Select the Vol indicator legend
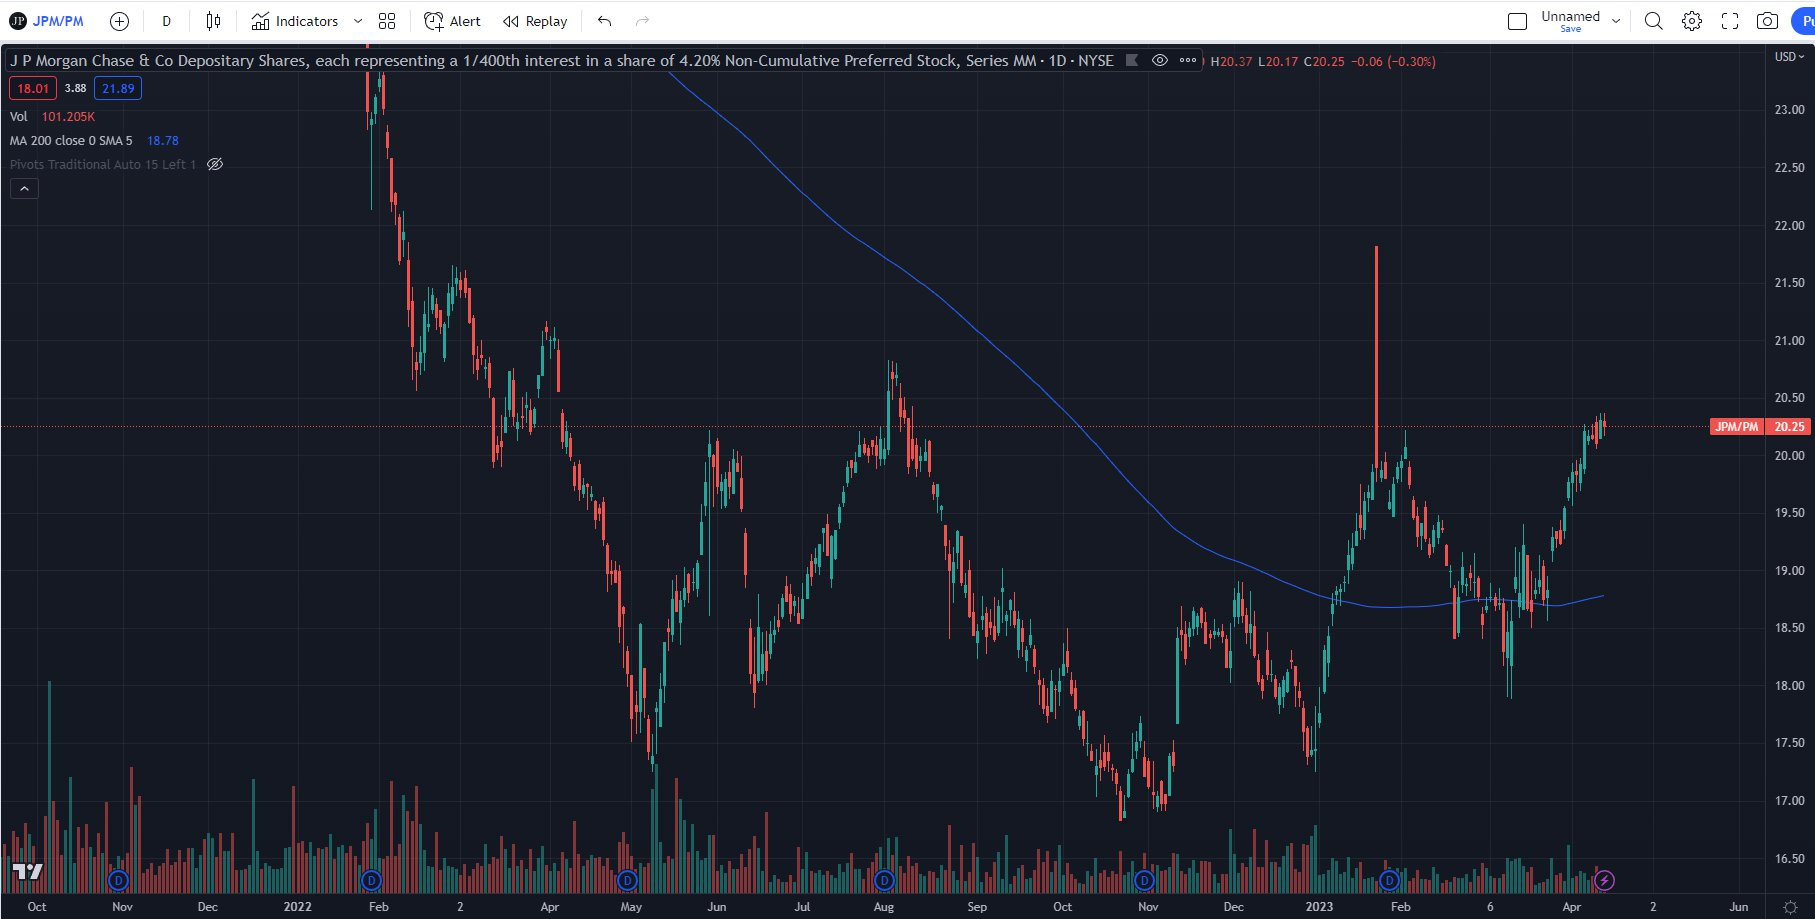Image resolution: width=1815 pixels, height=919 pixels. 18,117
